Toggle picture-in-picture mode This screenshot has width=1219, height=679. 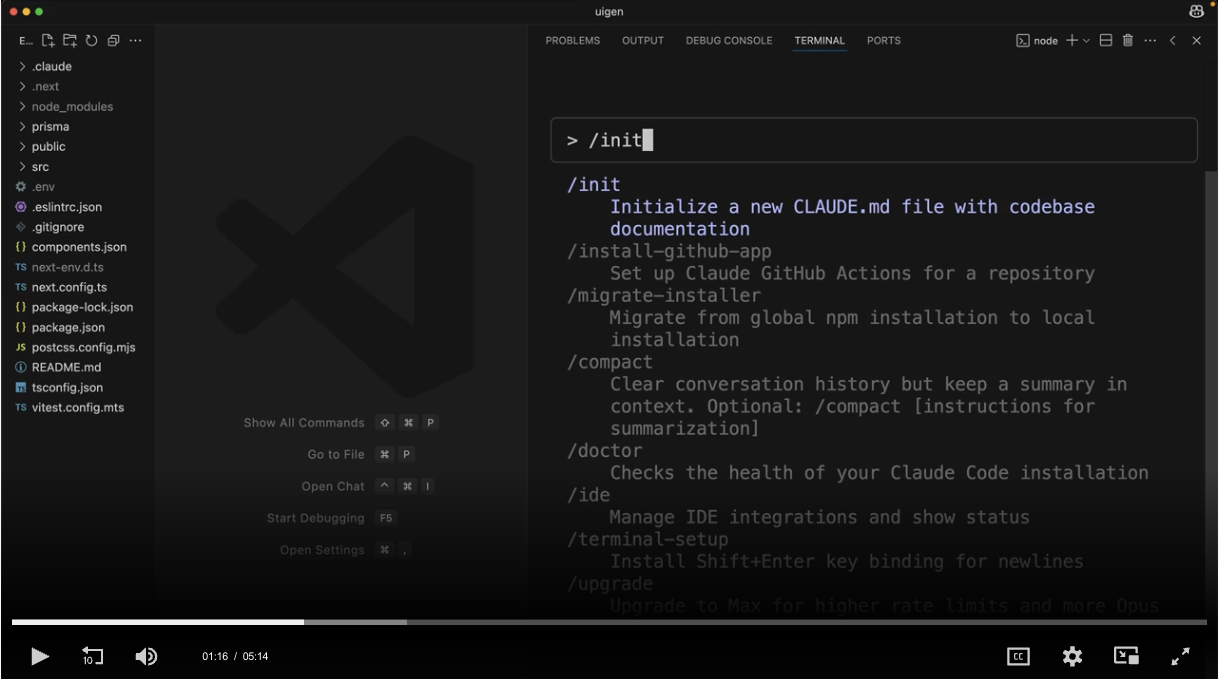coord(1127,657)
